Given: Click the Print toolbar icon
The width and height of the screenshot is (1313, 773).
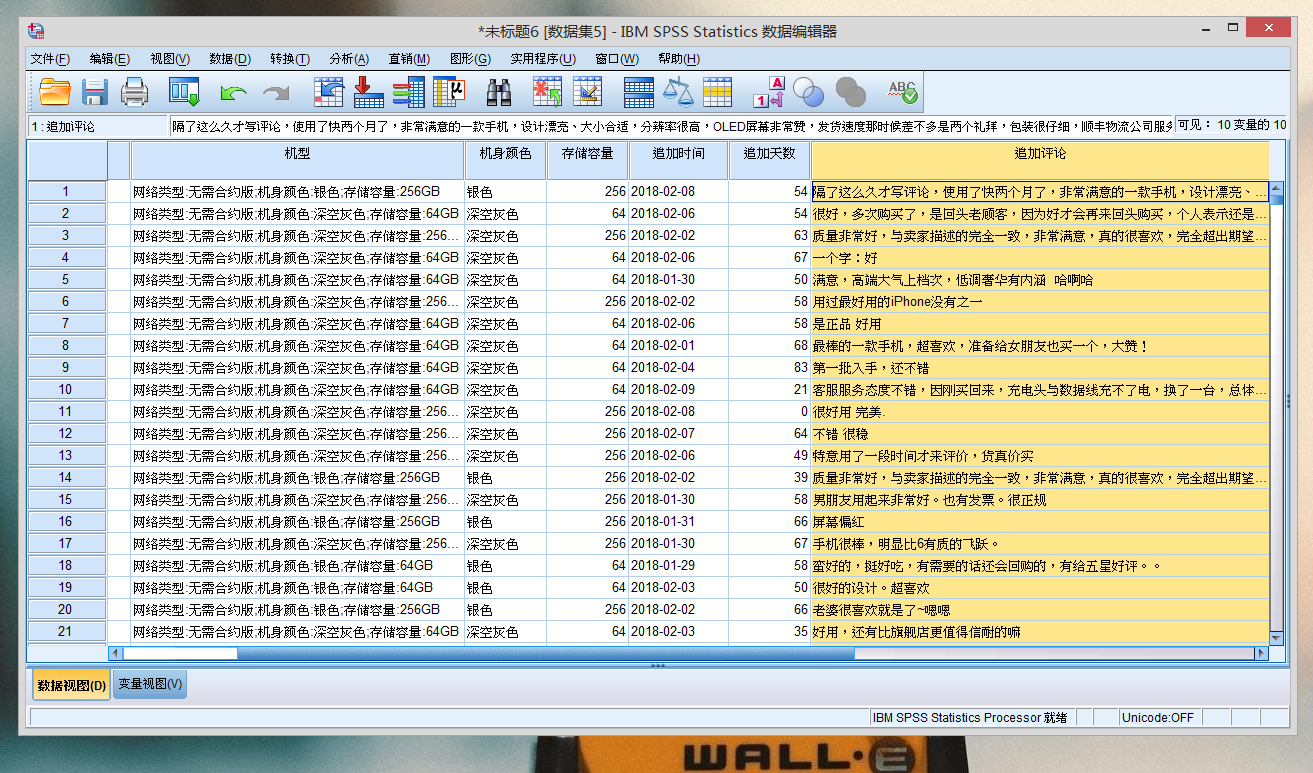Looking at the screenshot, I should (135, 93).
